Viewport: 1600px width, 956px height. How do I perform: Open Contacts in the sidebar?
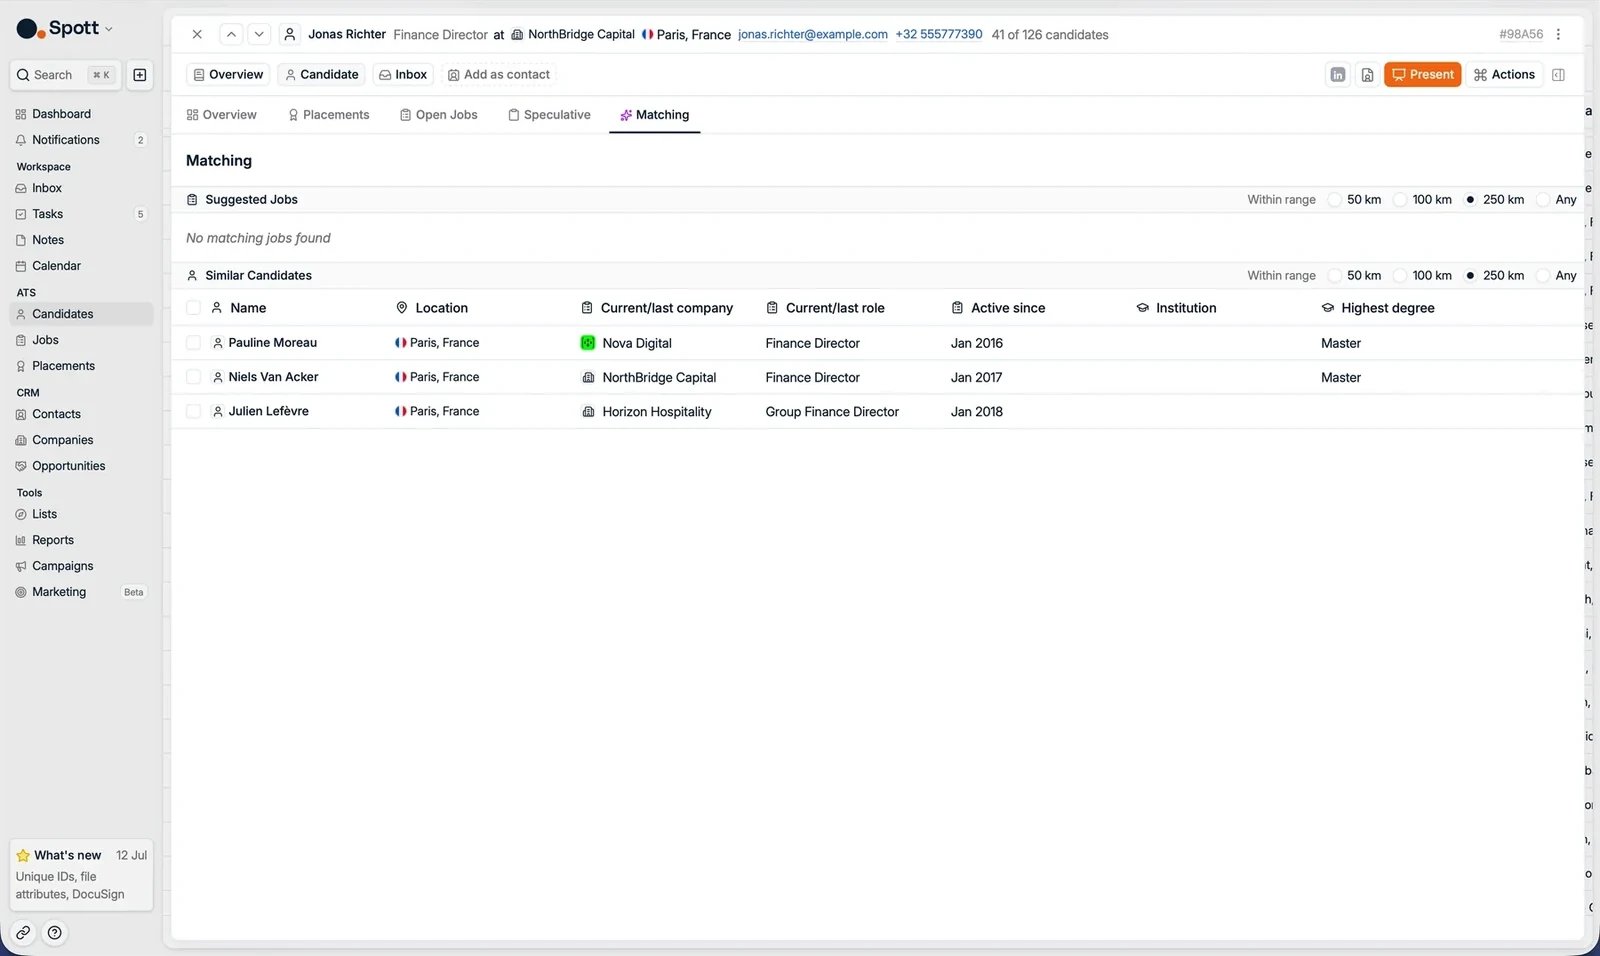[81, 414]
